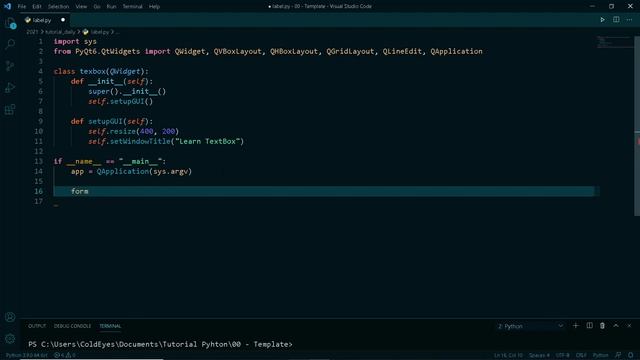Split the editor to the right

click(616, 20)
